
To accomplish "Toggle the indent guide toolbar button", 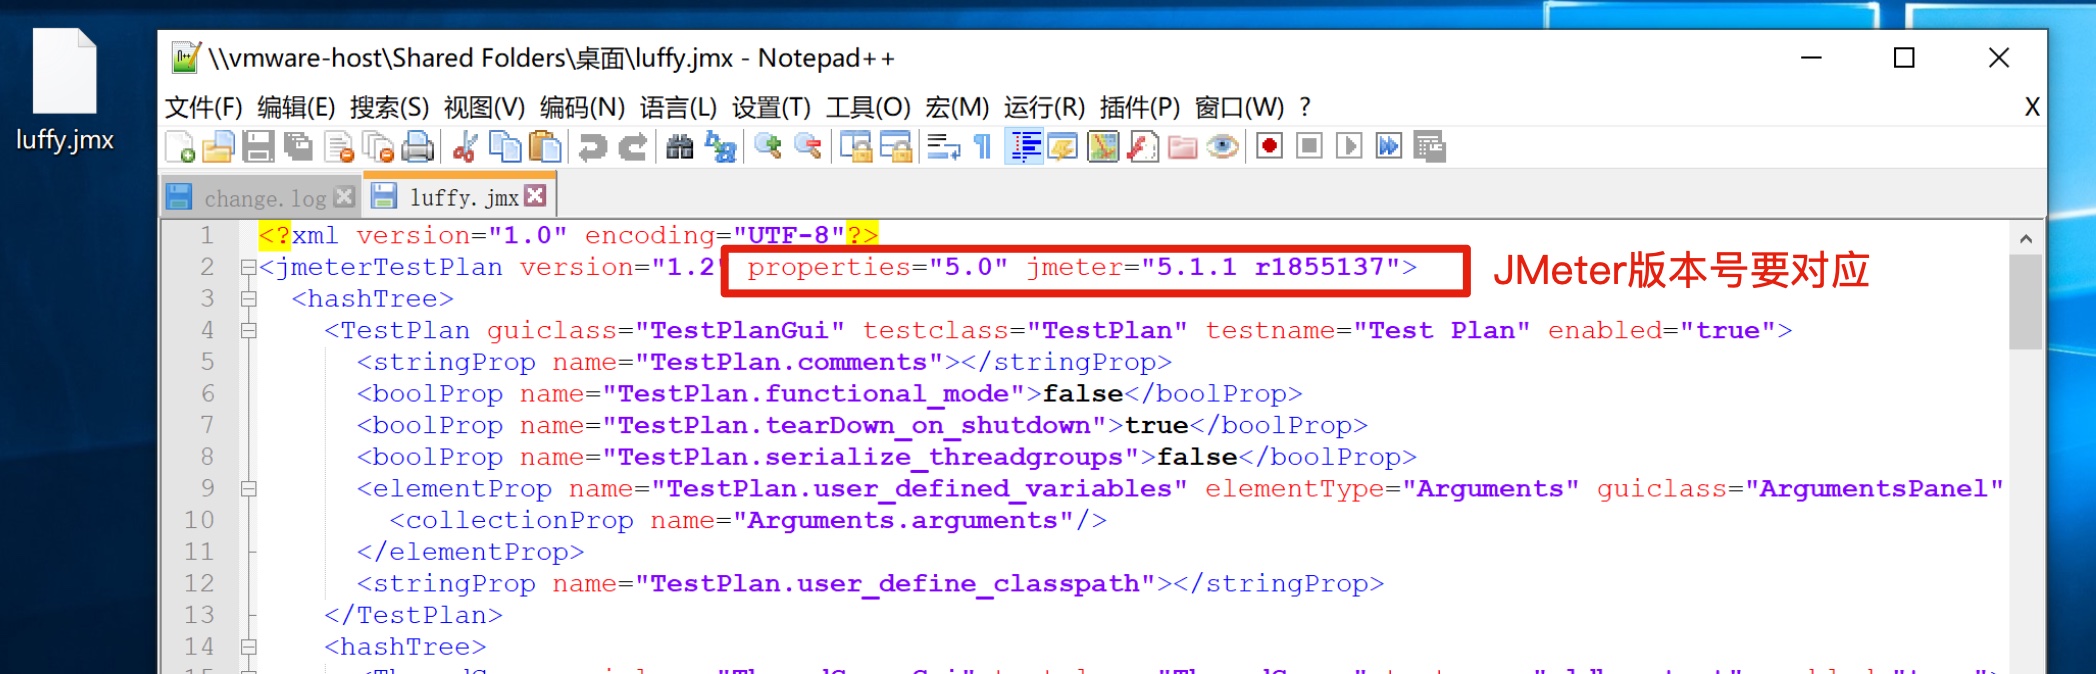I will coord(1025,147).
